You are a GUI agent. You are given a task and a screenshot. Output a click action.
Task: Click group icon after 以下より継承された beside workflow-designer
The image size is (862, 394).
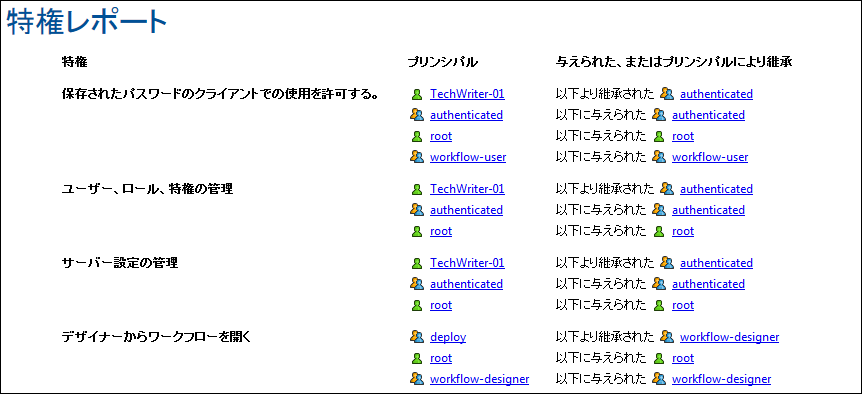667,337
